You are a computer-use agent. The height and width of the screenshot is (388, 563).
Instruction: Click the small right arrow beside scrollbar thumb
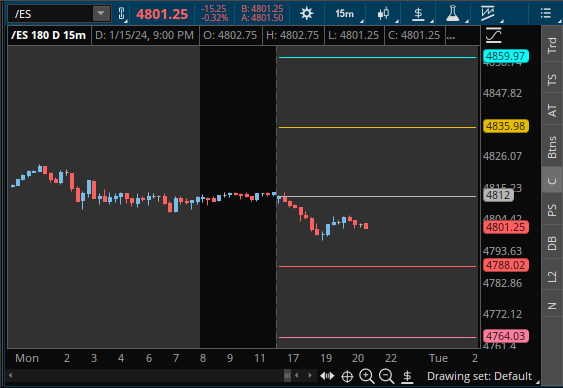pyautogui.click(x=310, y=376)
